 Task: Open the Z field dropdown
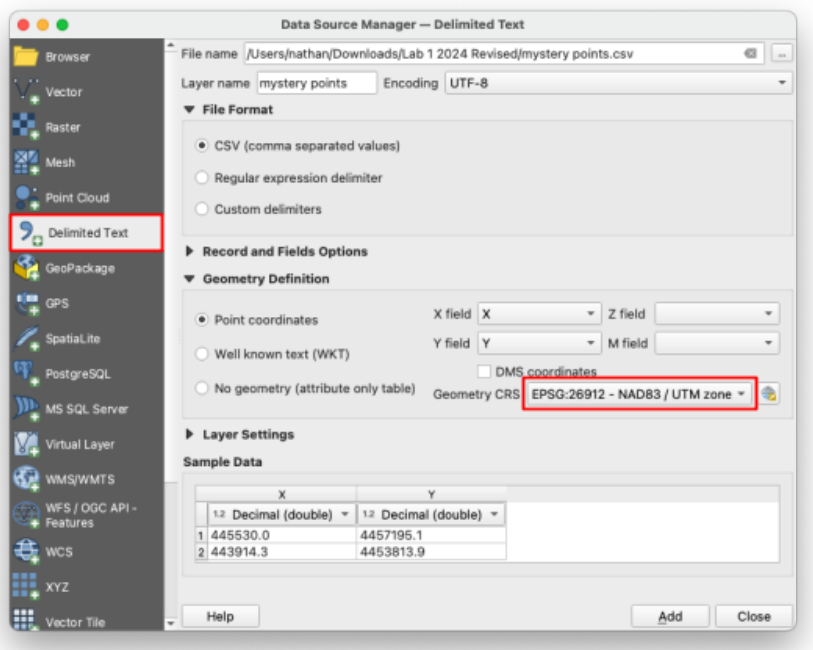coord(717,314)
